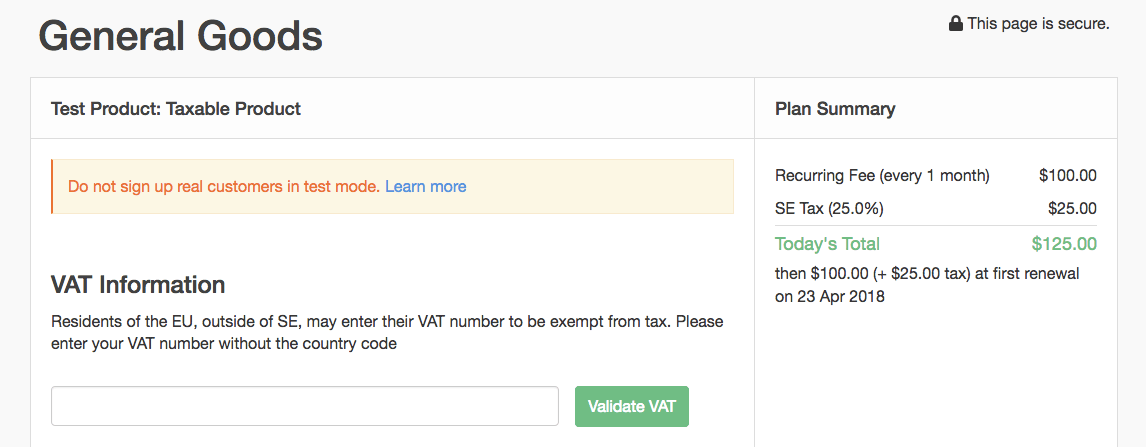Click the Today's Total label
The height and width of the screenshot is (447, 1146).
click(827, 244)
